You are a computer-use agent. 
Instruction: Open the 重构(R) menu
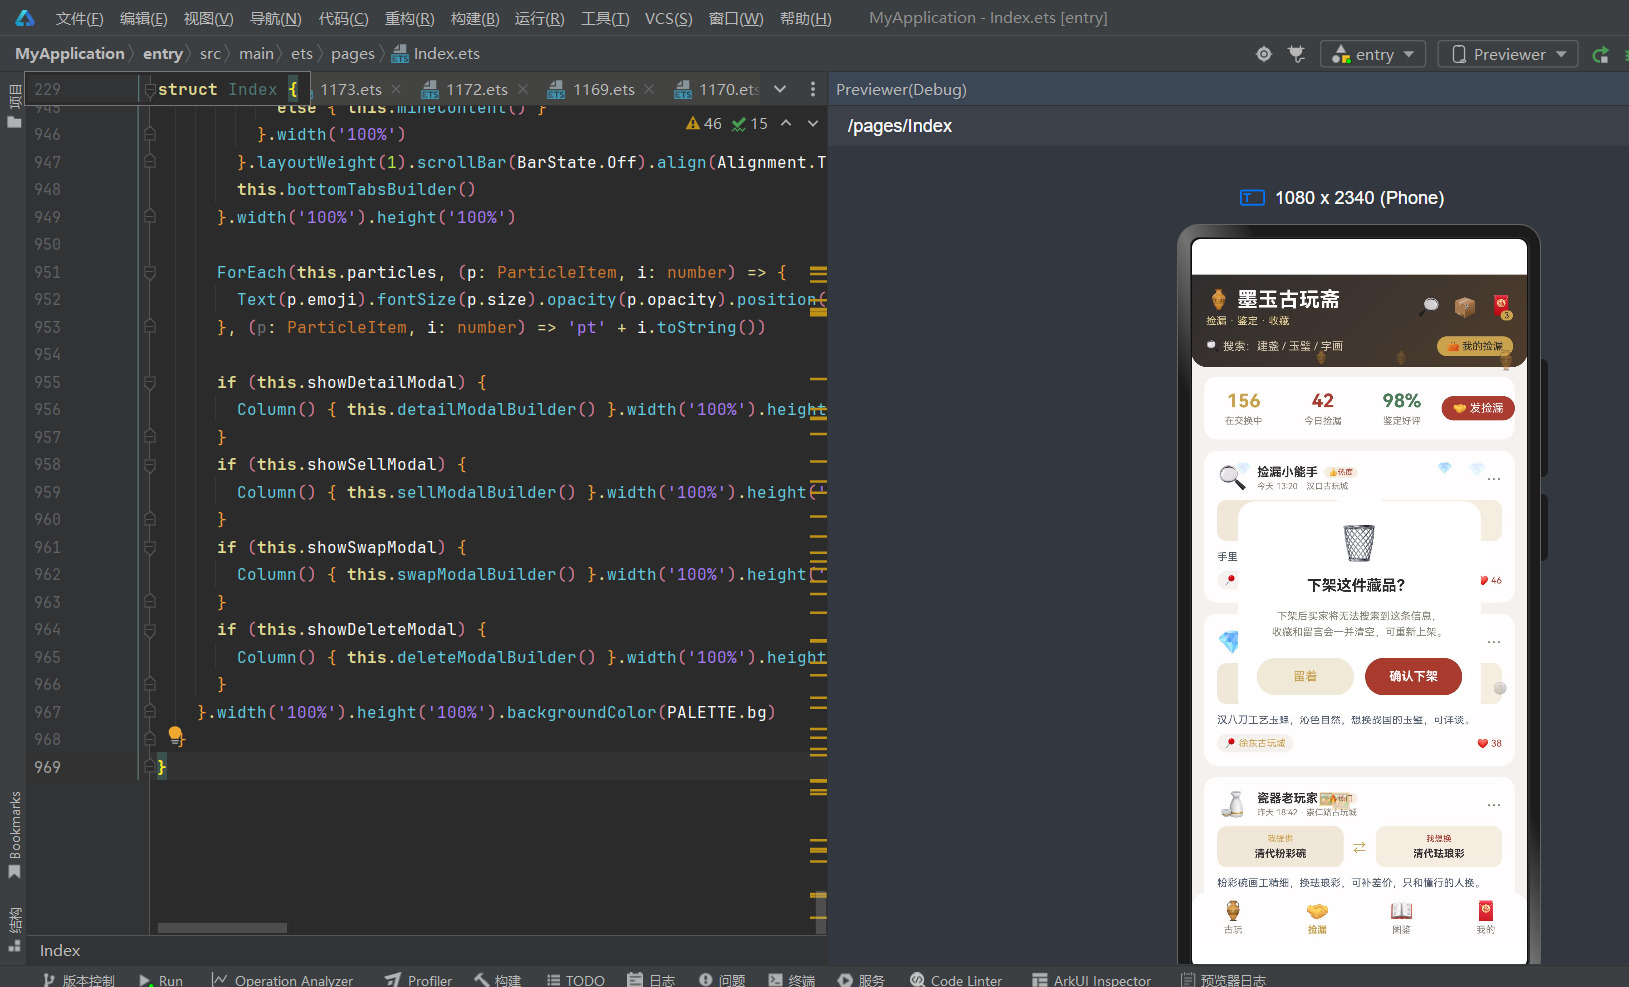click(409, 18)
